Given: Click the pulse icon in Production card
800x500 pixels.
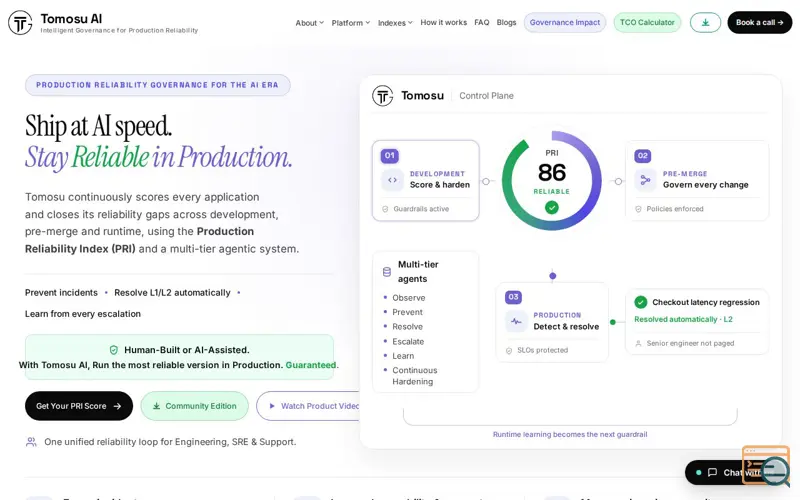Looking at the screenshot, I should [516, 321].
